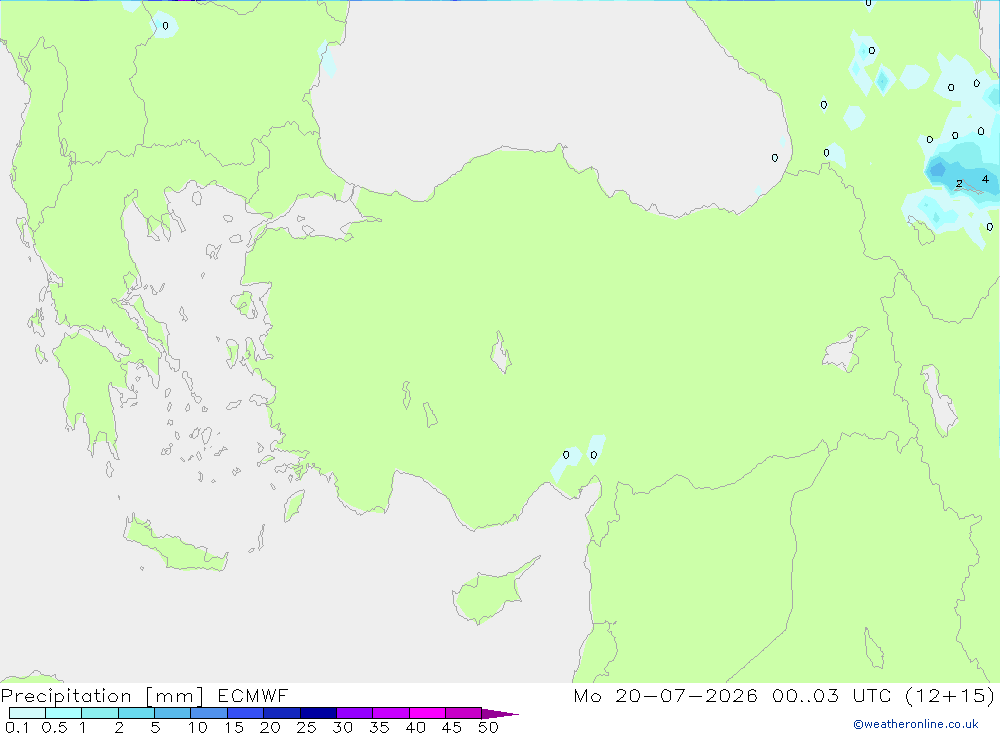
Task: Click the 40–45 mm magenta legend swatch
Action: (x=427, y=713)
